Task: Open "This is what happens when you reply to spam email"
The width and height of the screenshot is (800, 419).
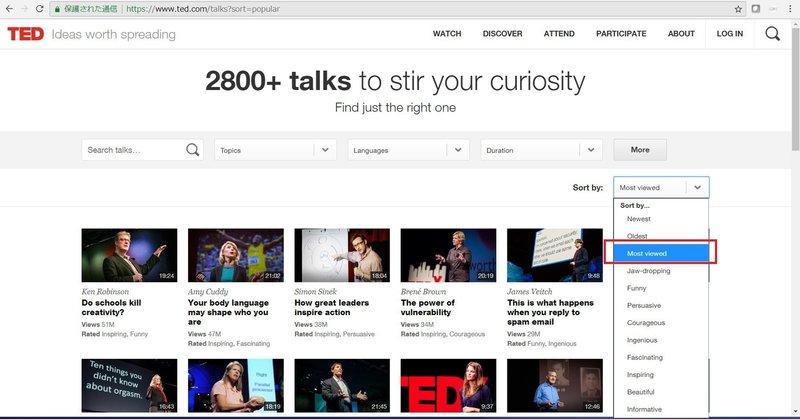Action: point(551,312)
